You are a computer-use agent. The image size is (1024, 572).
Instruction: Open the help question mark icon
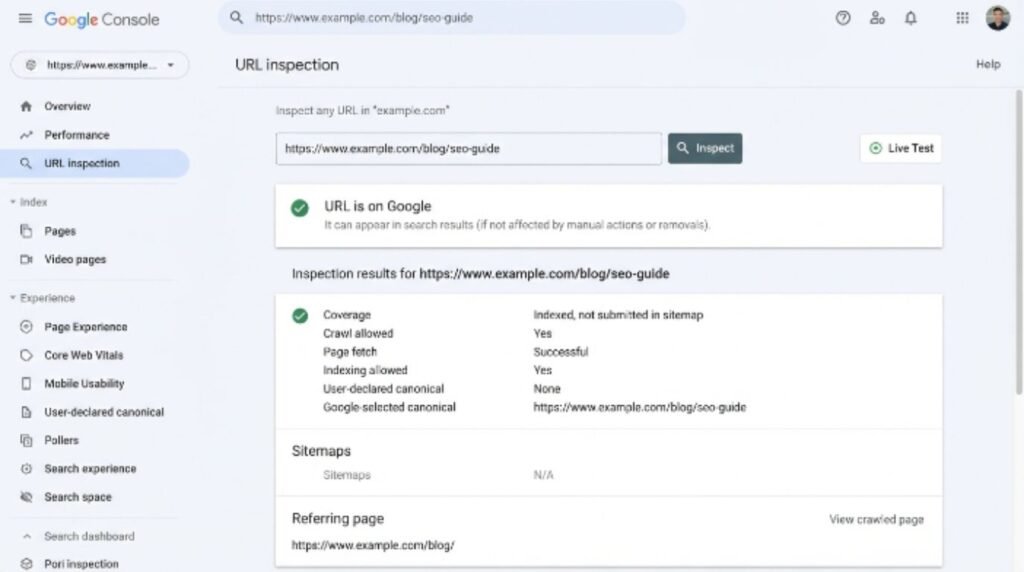click(x=842, y=18)
